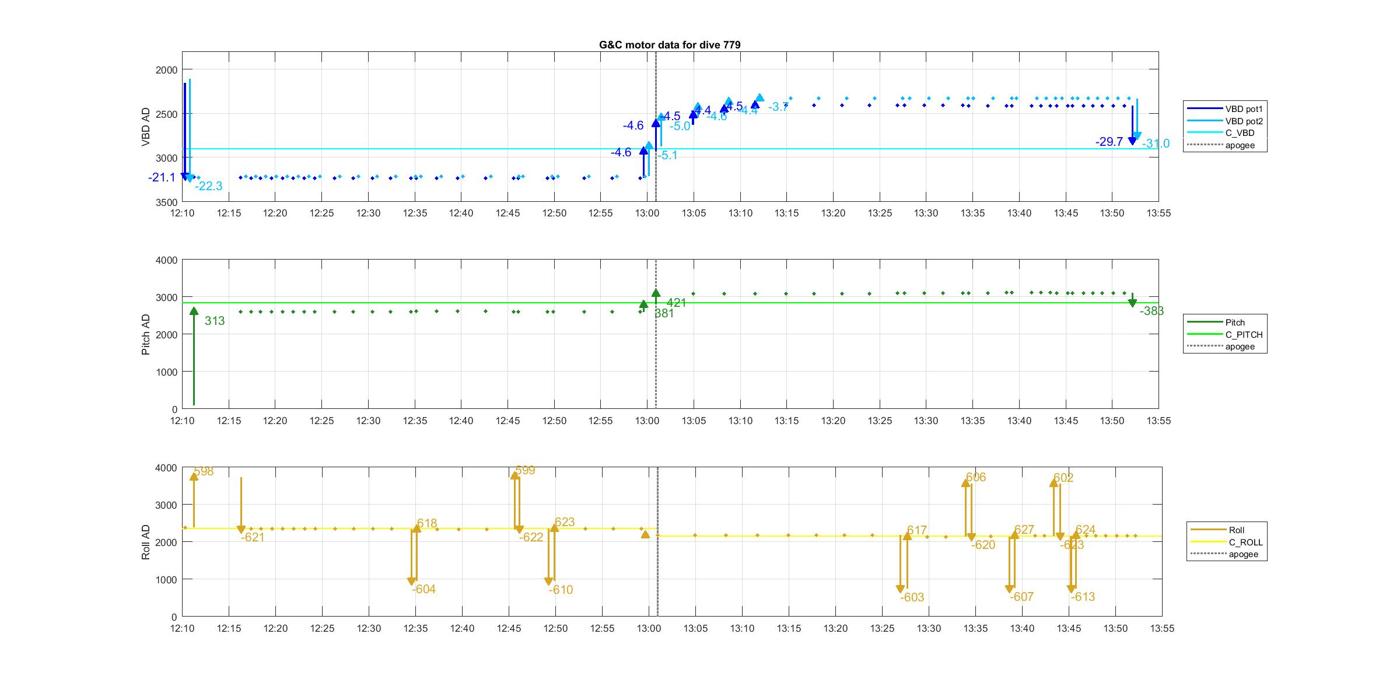Screen dimensions: 1400x693
Task: Click the '-5.1' VBD annotation
Action: [667, 155]
